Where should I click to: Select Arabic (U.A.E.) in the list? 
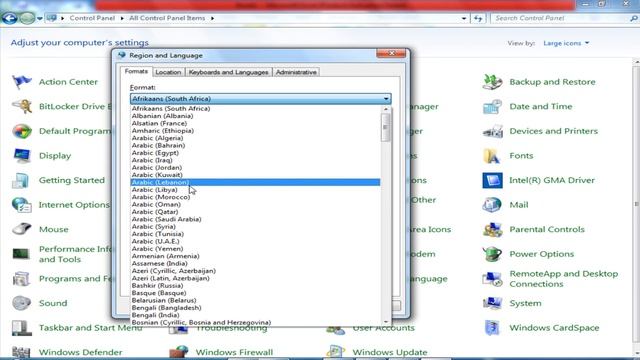pyautogui.click(x=255, y=241)
